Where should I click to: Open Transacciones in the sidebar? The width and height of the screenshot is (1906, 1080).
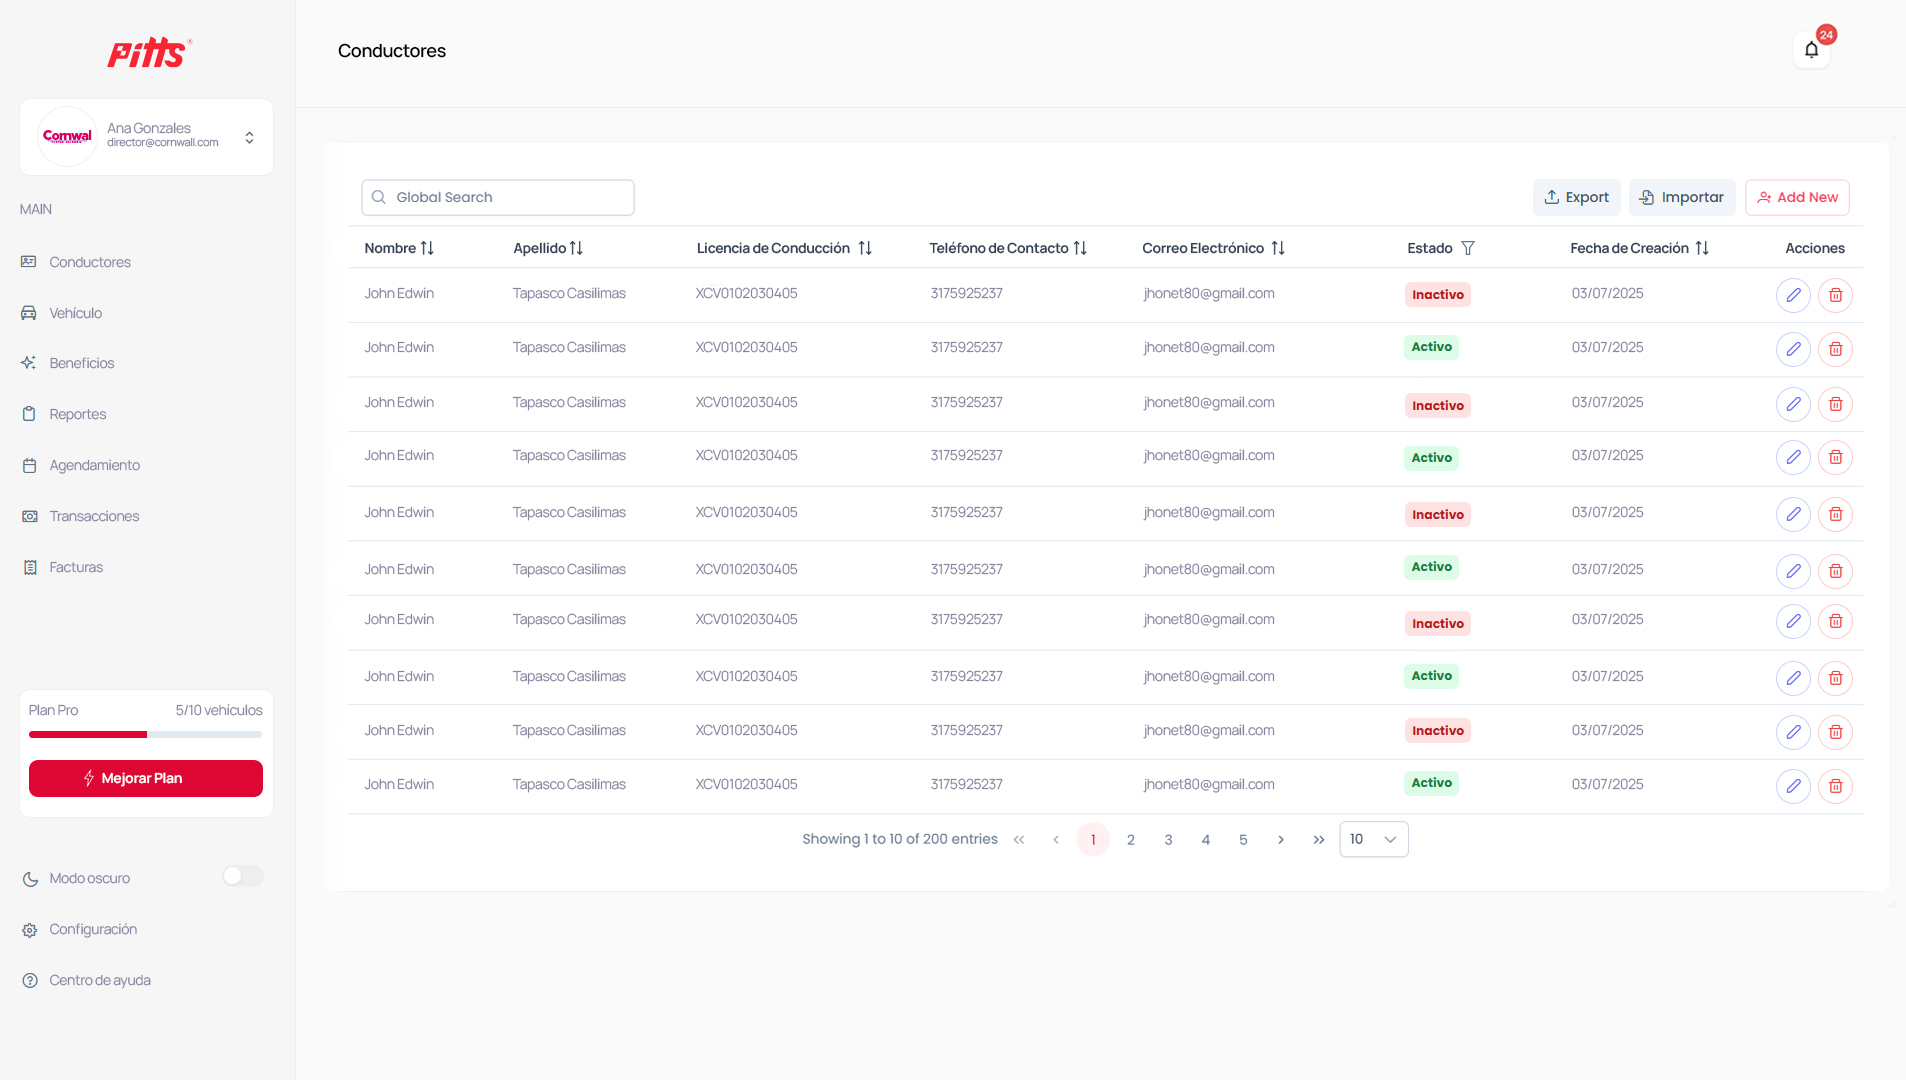94,516
